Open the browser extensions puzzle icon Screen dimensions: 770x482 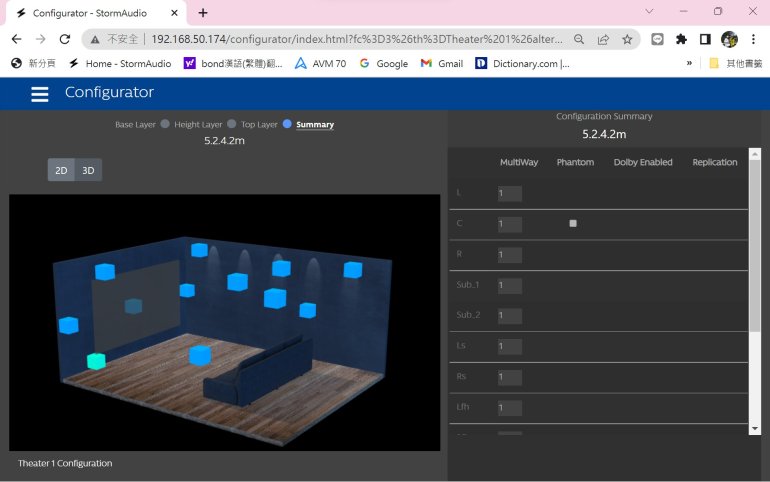(x=682, y=39)
